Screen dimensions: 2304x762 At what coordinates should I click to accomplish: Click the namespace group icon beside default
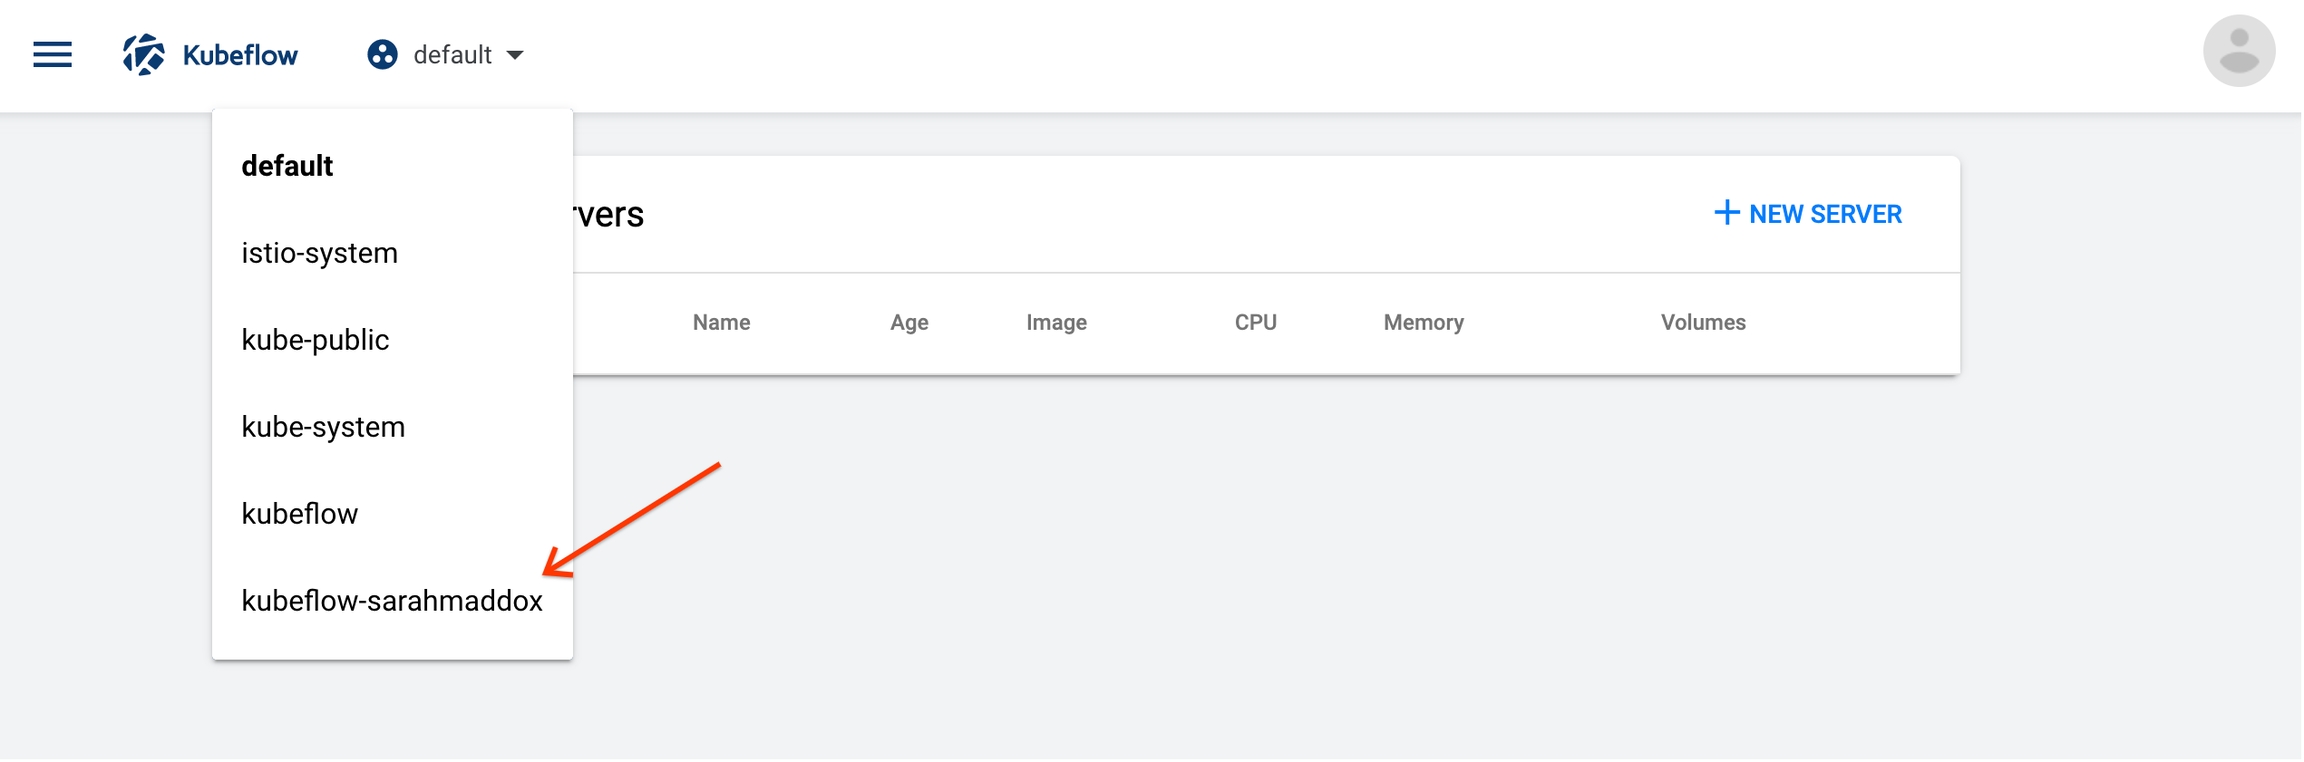382,55
